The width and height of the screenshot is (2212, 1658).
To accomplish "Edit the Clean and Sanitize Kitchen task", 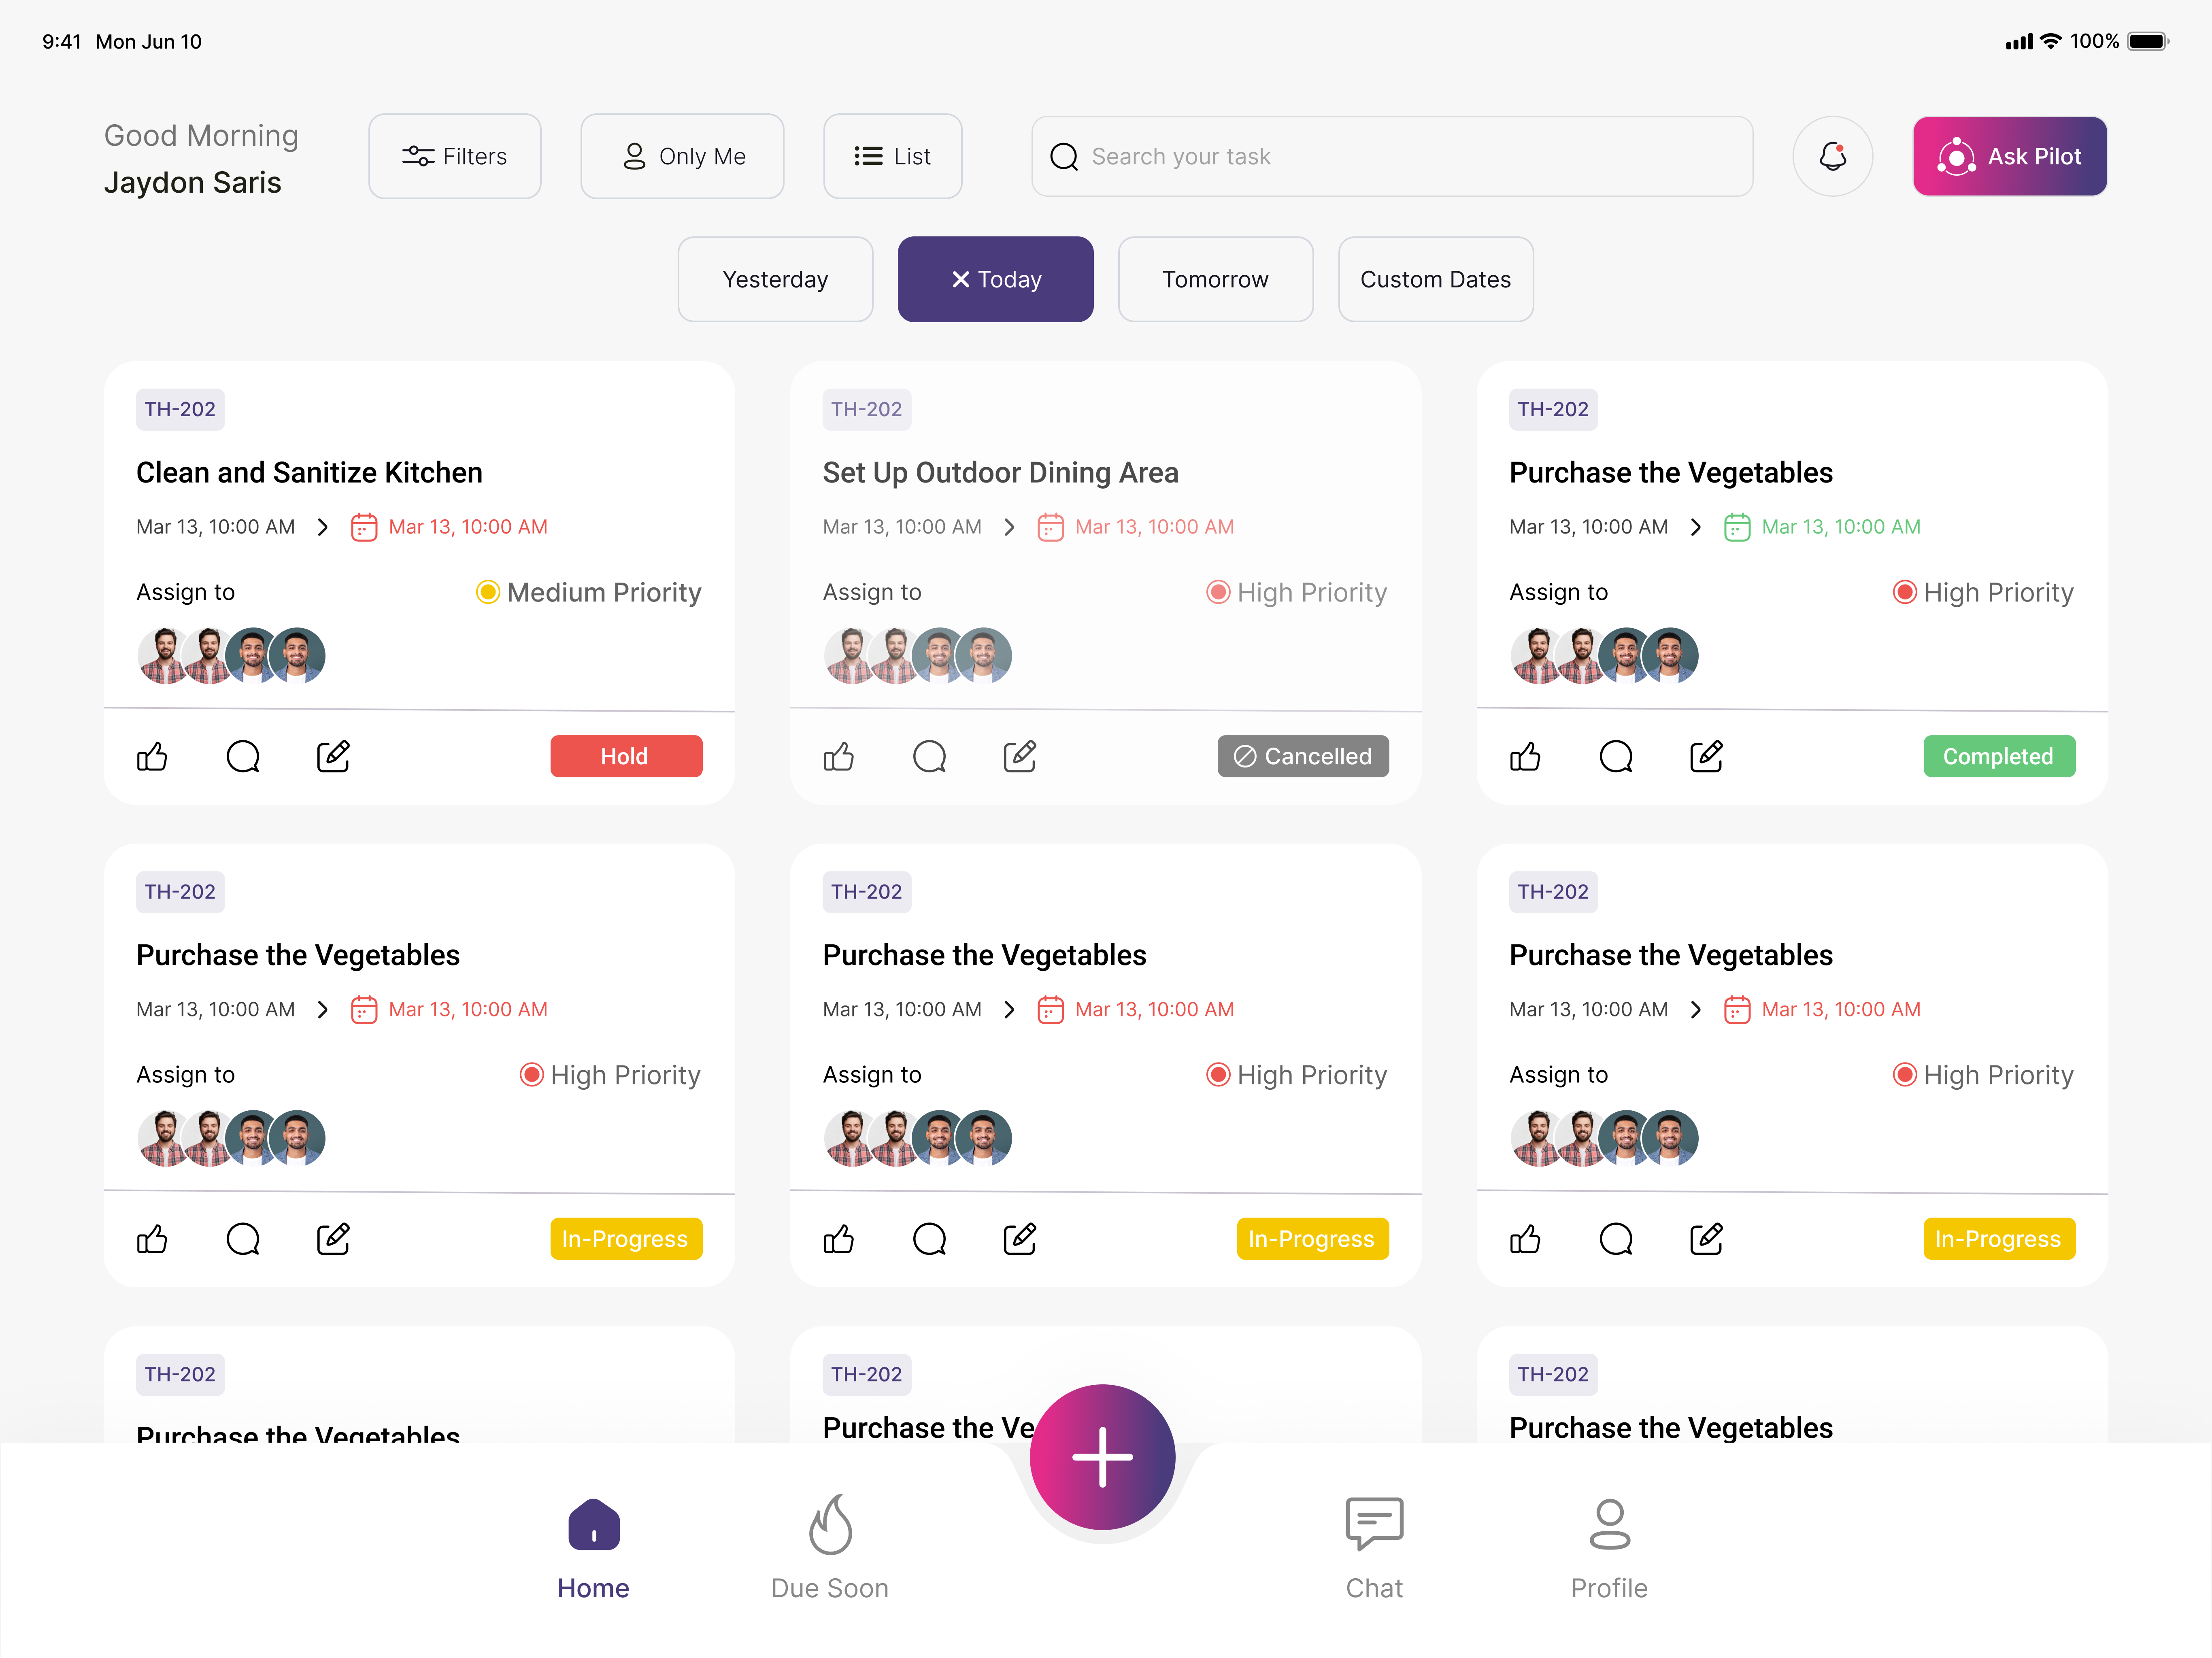I will pos(333,757).
